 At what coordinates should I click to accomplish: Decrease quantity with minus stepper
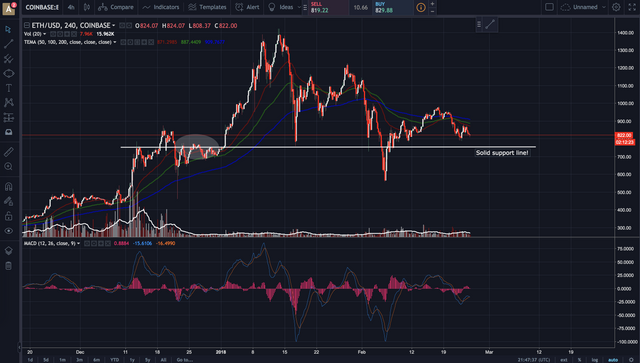(432, 11)
